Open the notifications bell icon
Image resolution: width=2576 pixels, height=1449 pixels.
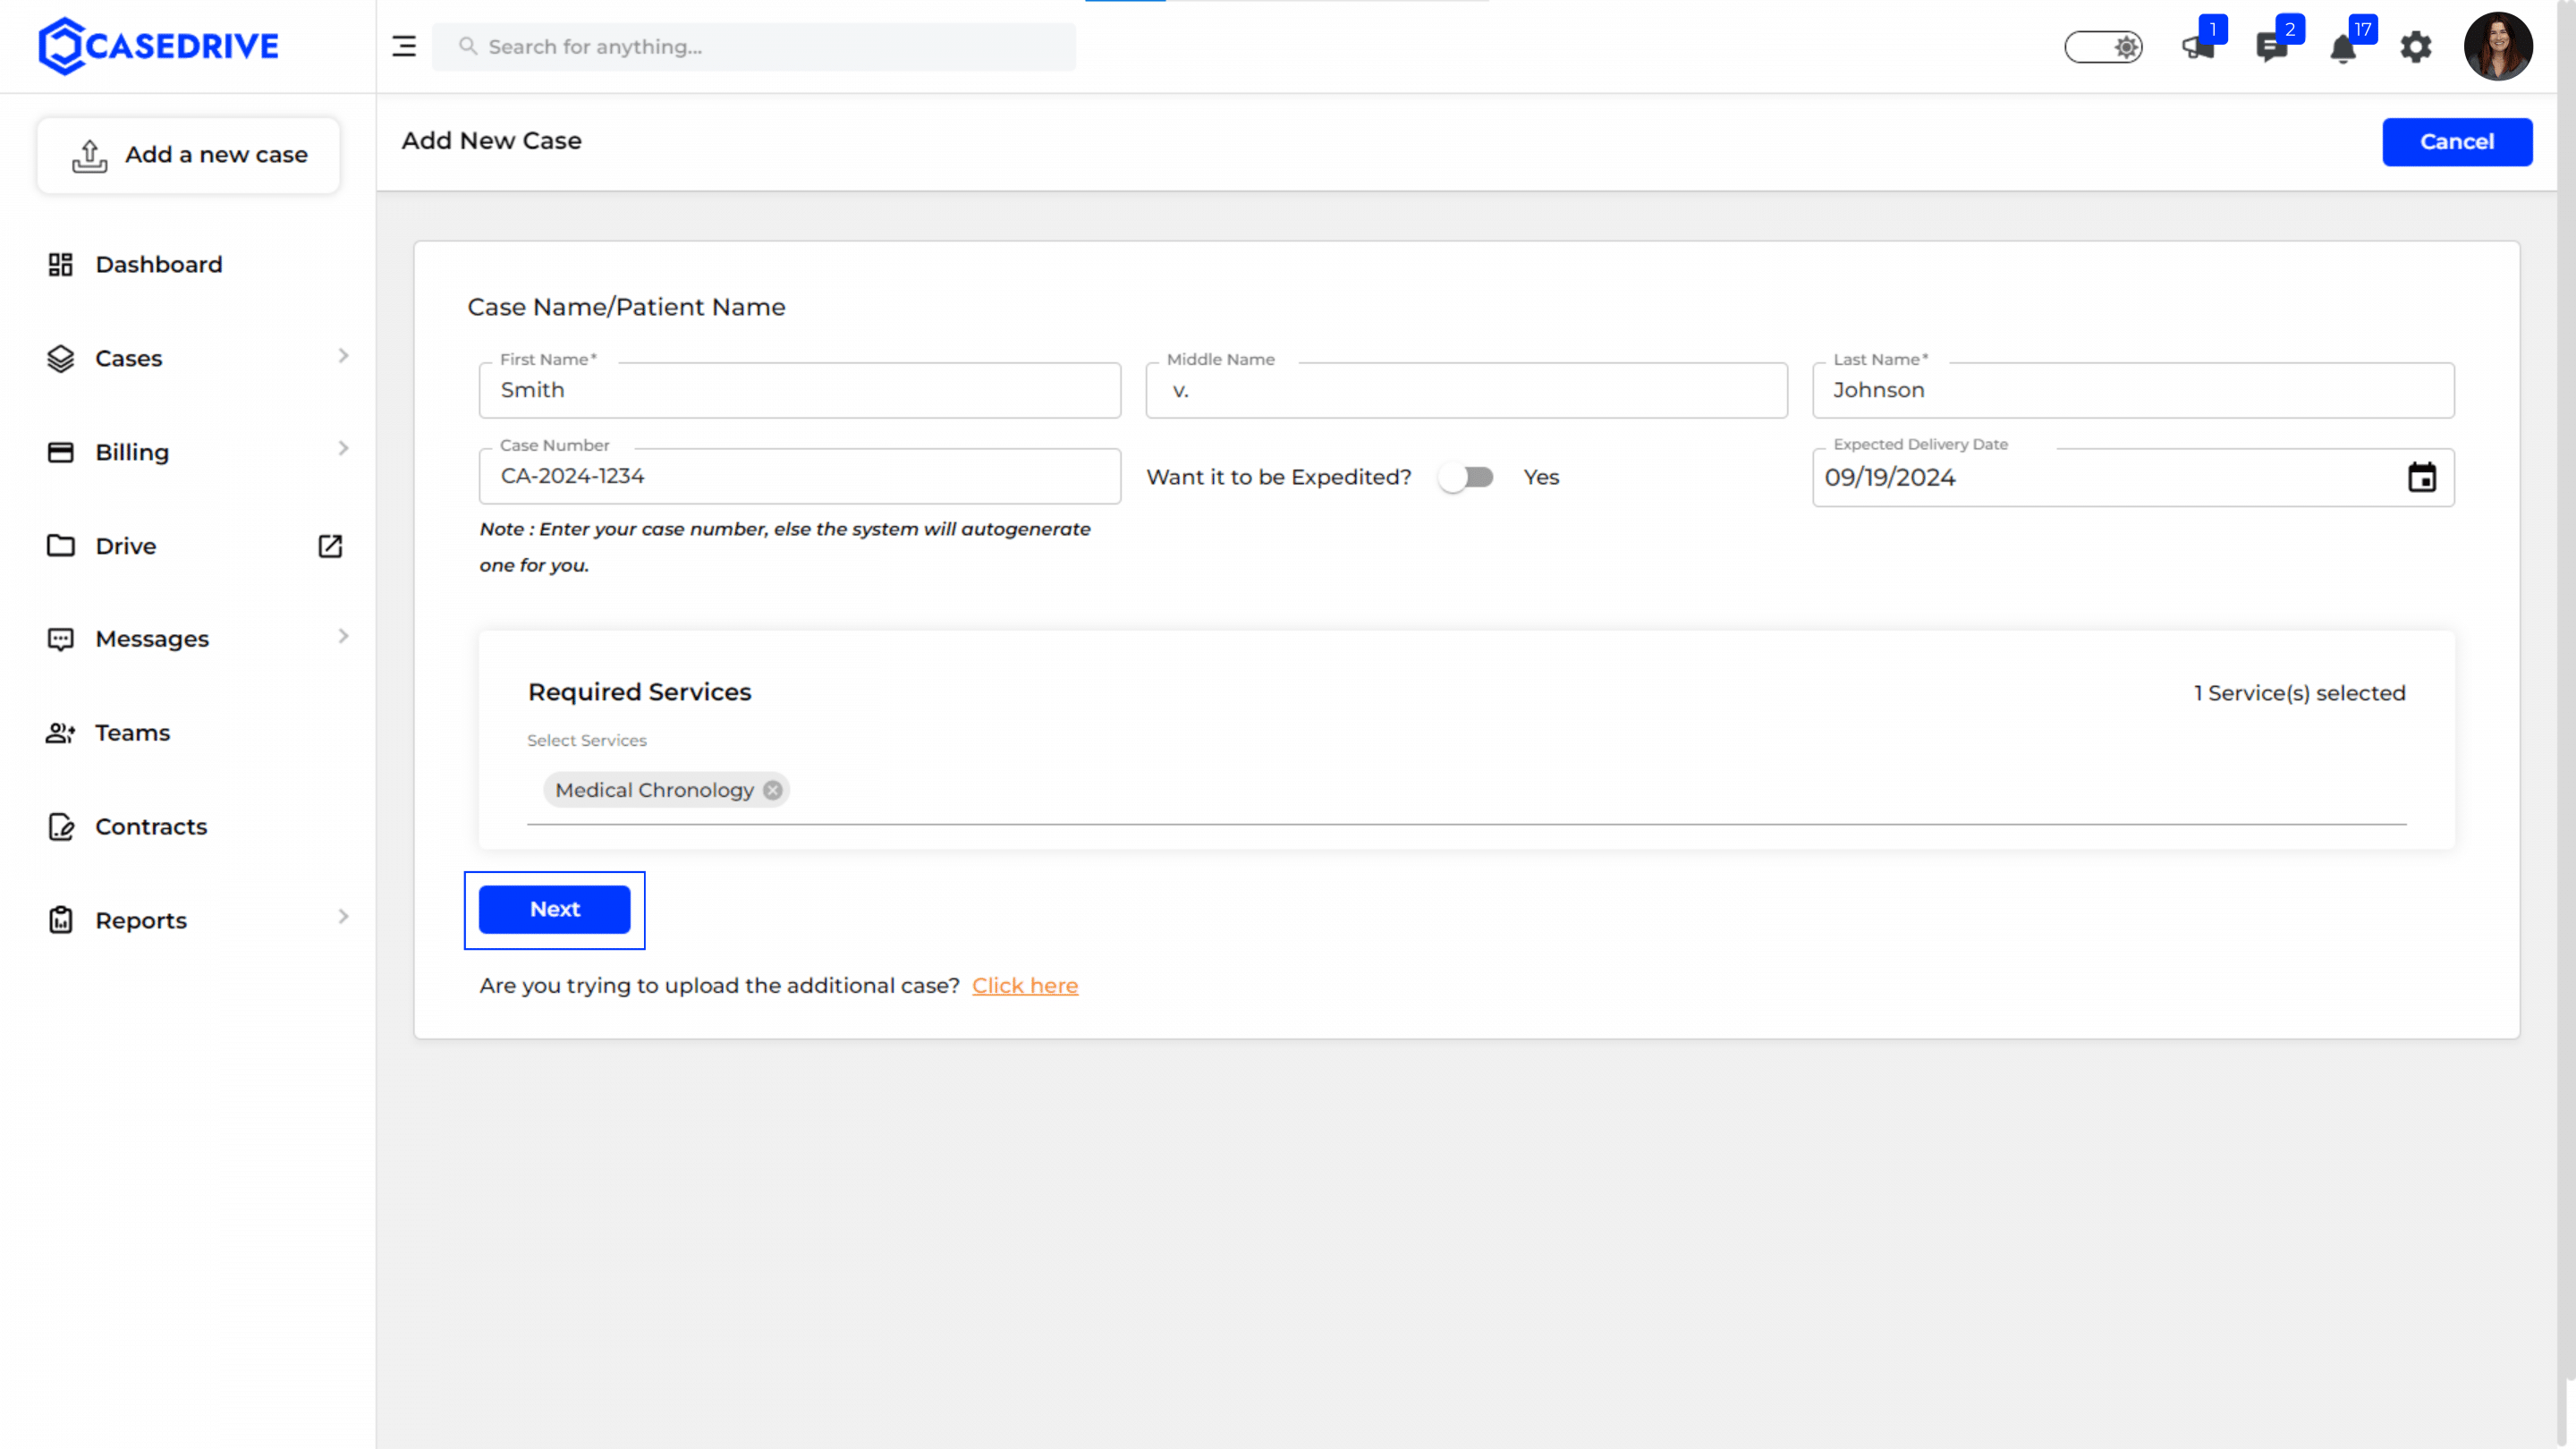(2343, 48)
